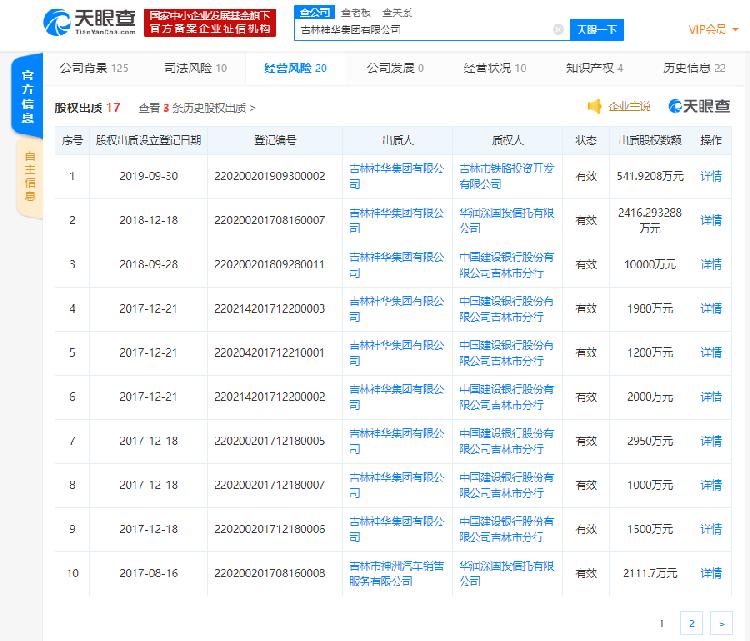
Task: Open 详情 for row 5
Action: (x=711, y=353)
